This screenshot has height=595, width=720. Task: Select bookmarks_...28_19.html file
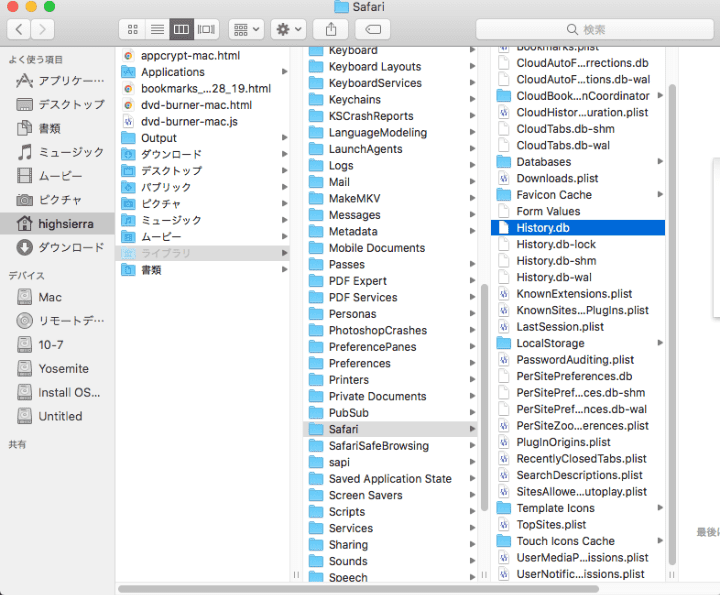[204, 89]
